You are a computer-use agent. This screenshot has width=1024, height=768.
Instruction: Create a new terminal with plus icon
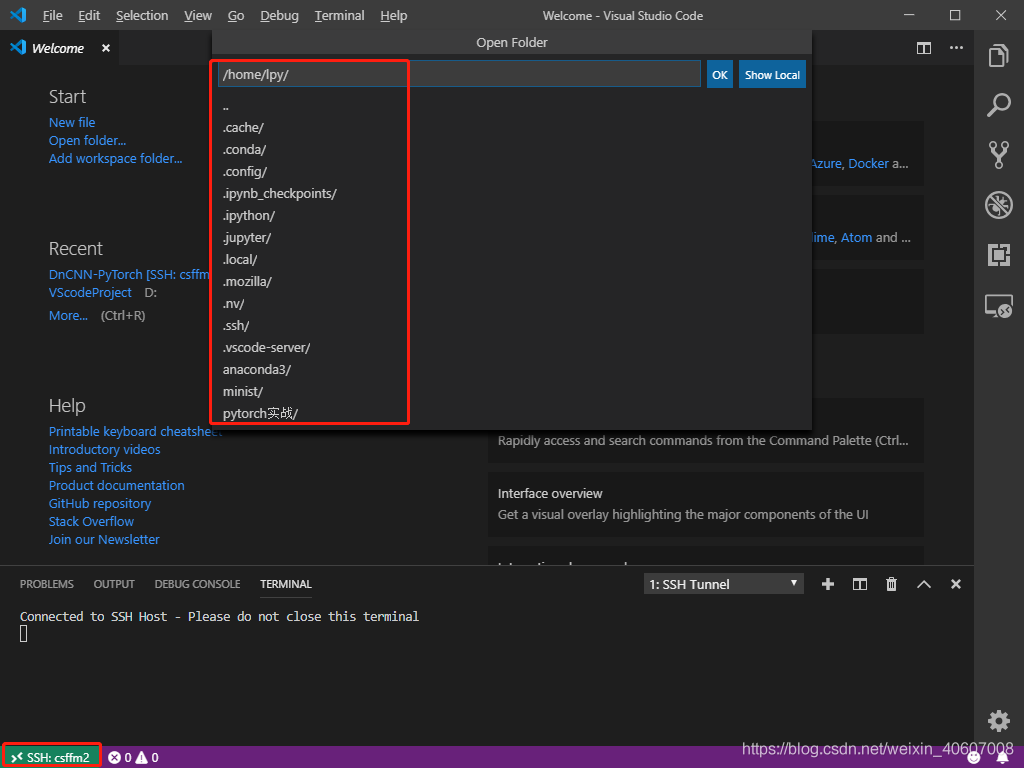pos(827,584)
